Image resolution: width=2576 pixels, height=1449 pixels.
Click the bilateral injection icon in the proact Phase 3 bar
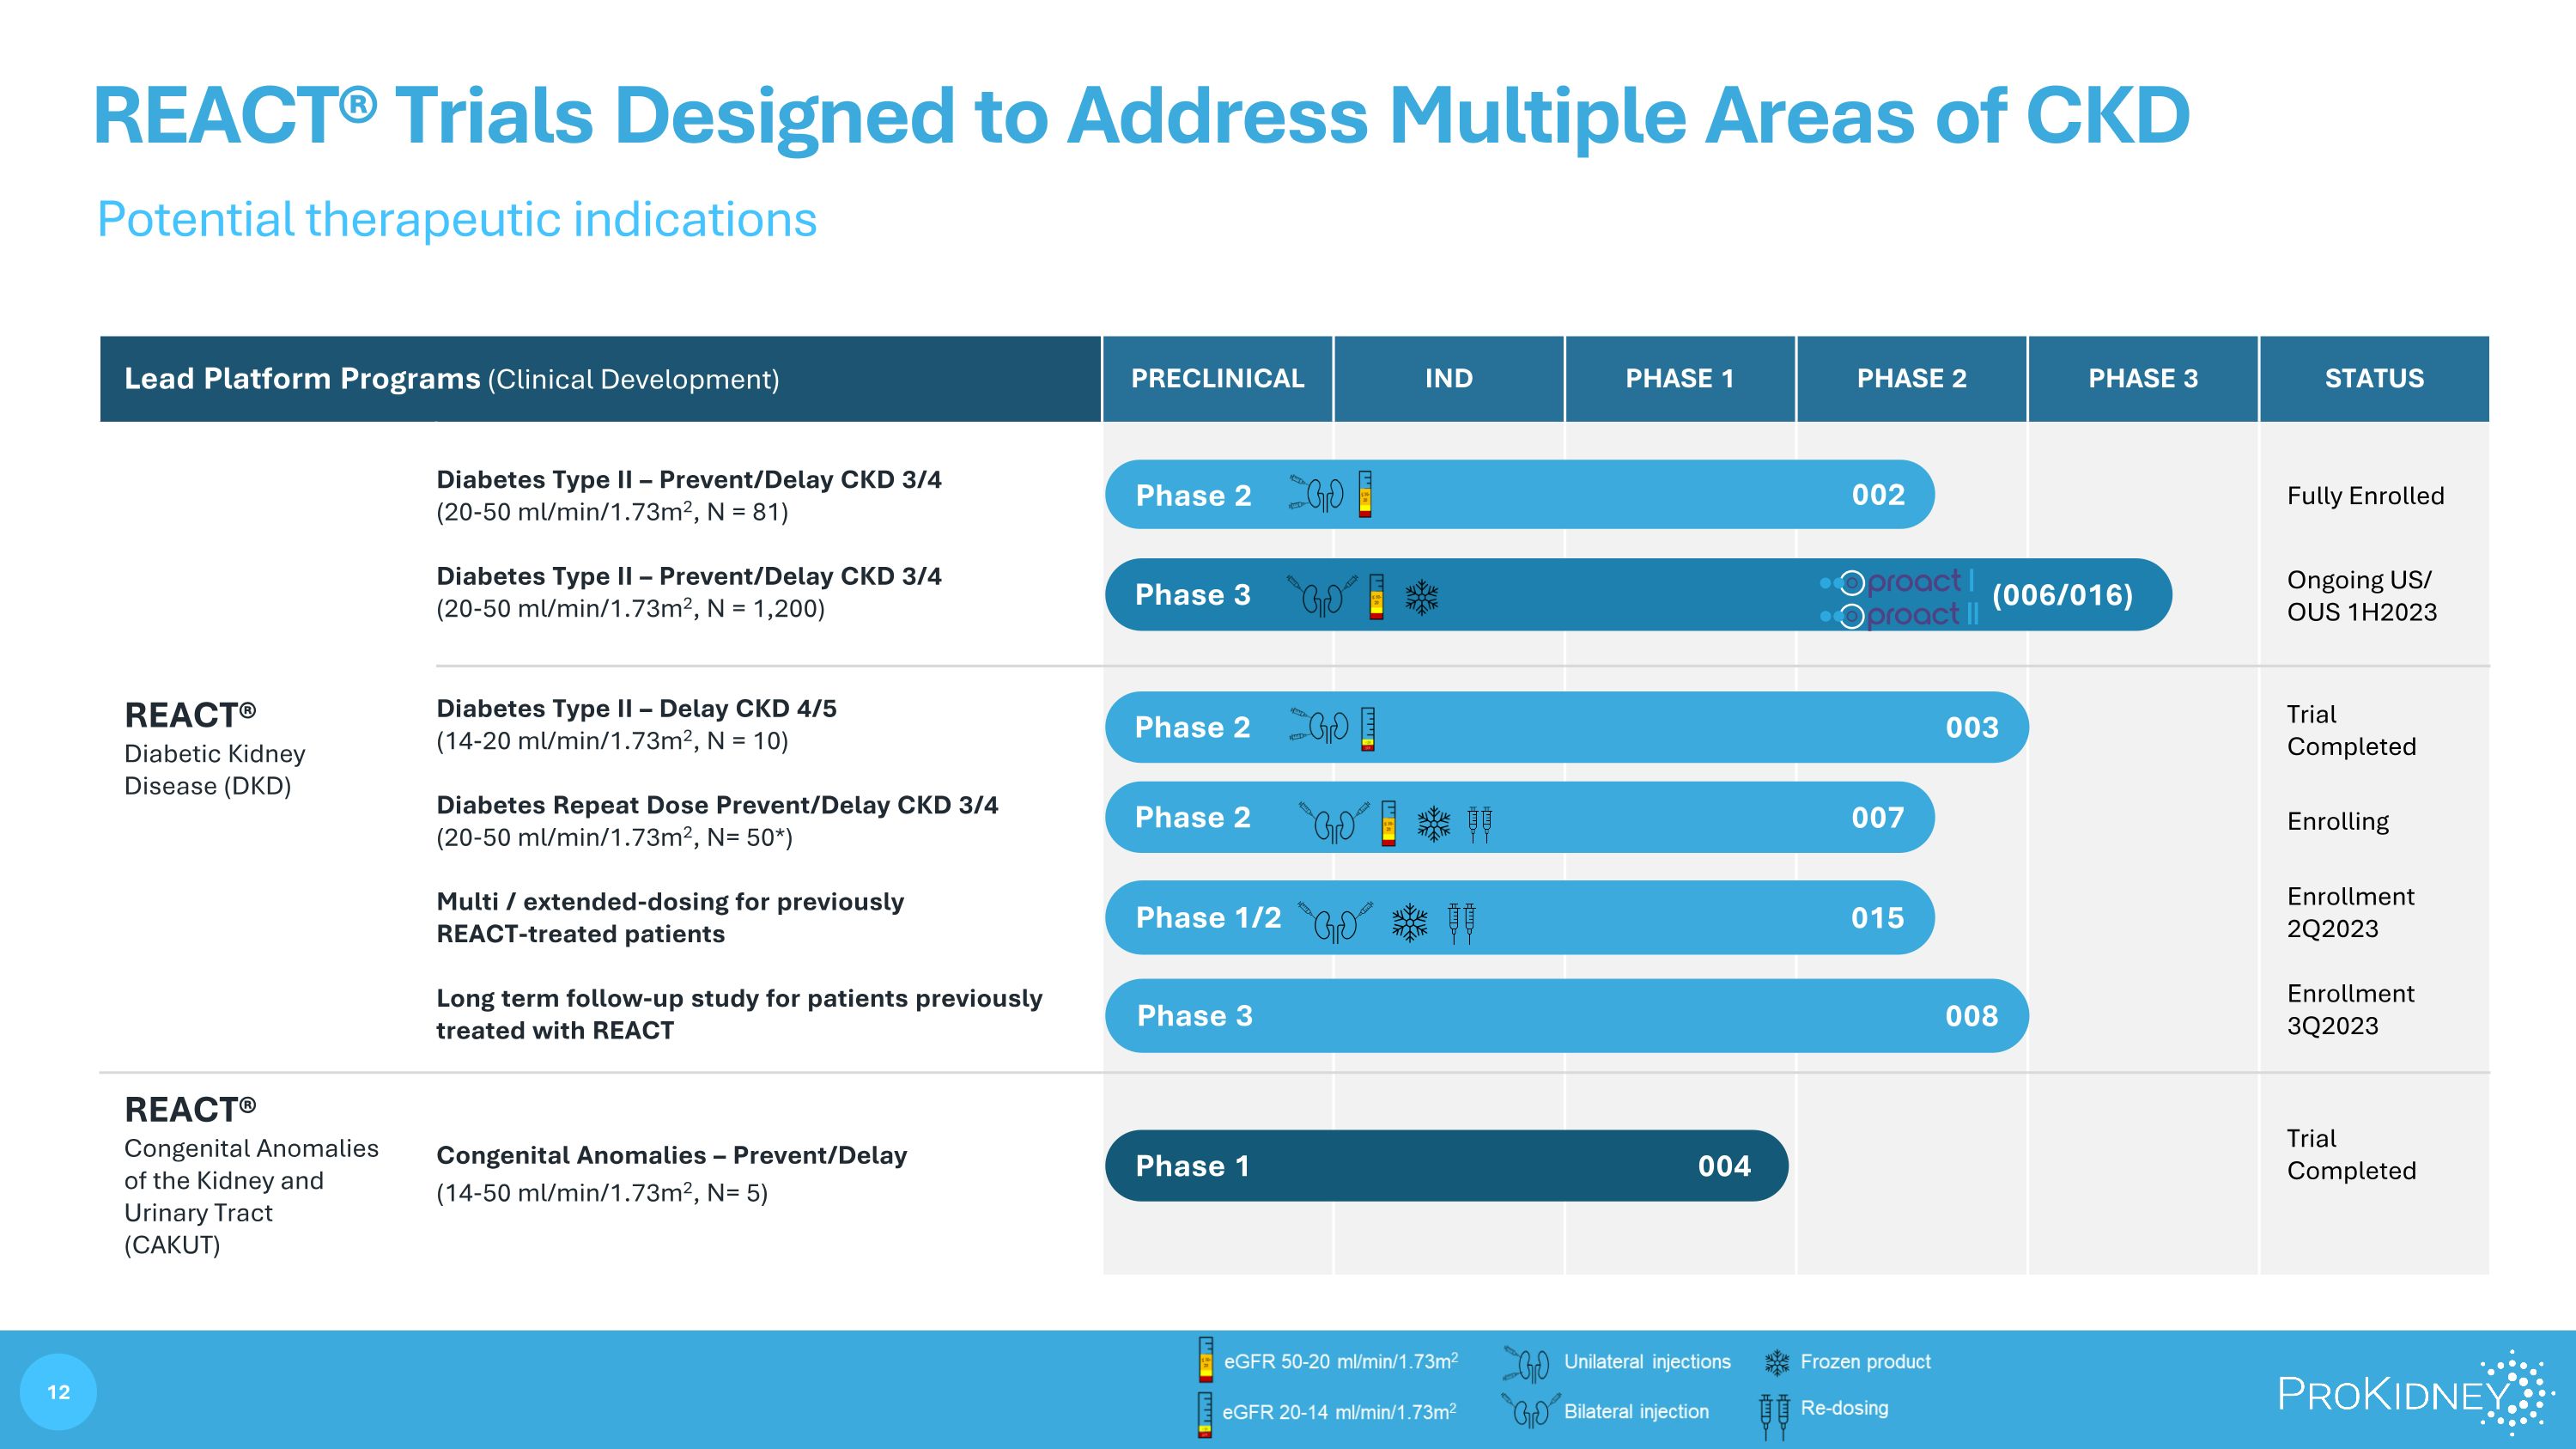1322,596
